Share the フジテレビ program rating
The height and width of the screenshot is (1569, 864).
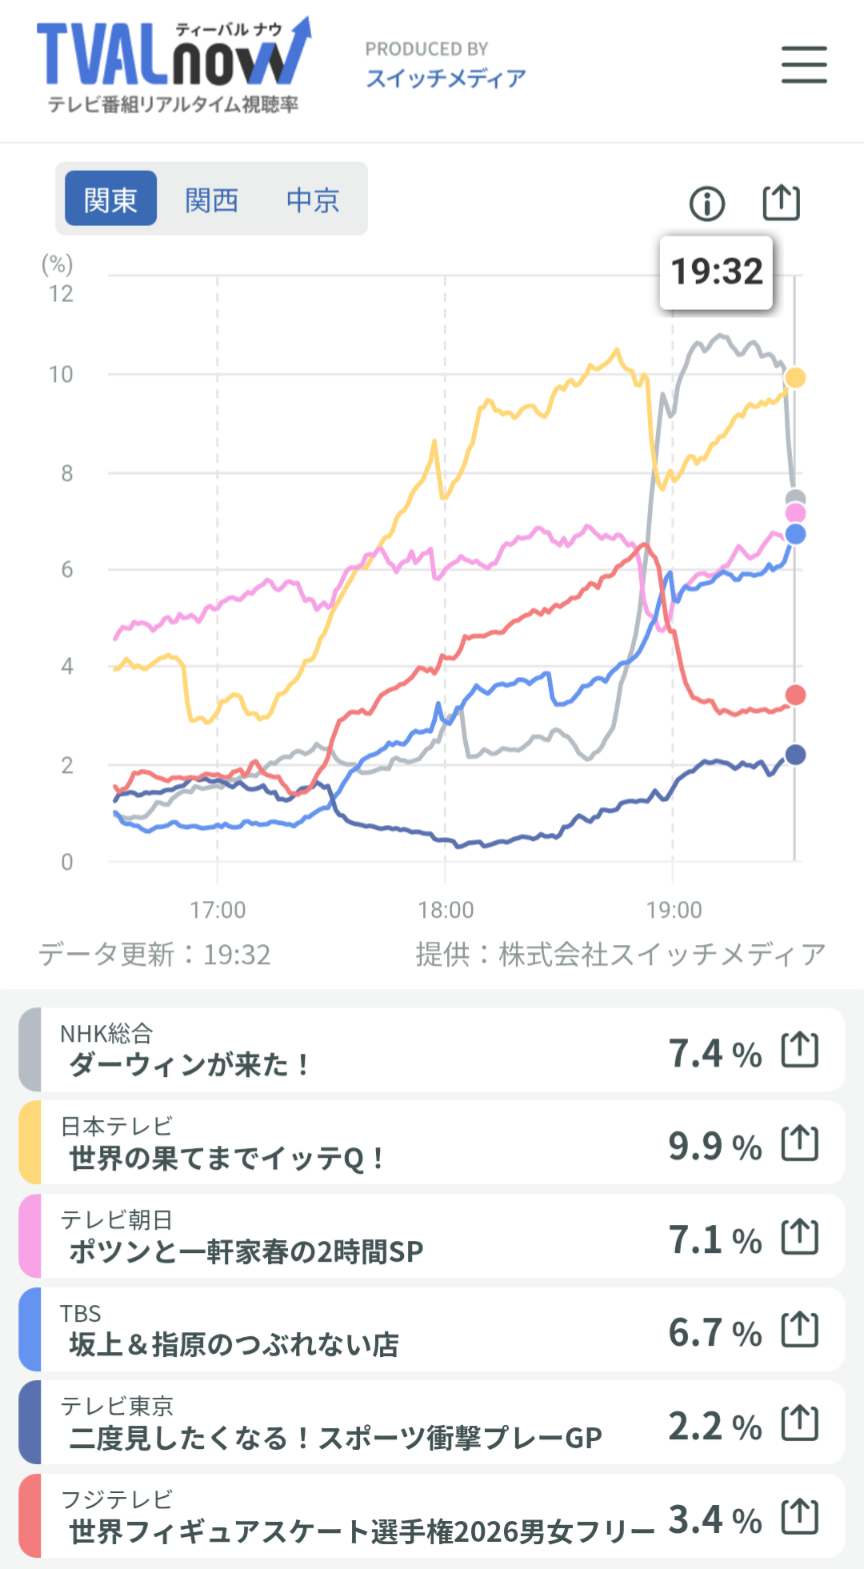coord(800,1517)
